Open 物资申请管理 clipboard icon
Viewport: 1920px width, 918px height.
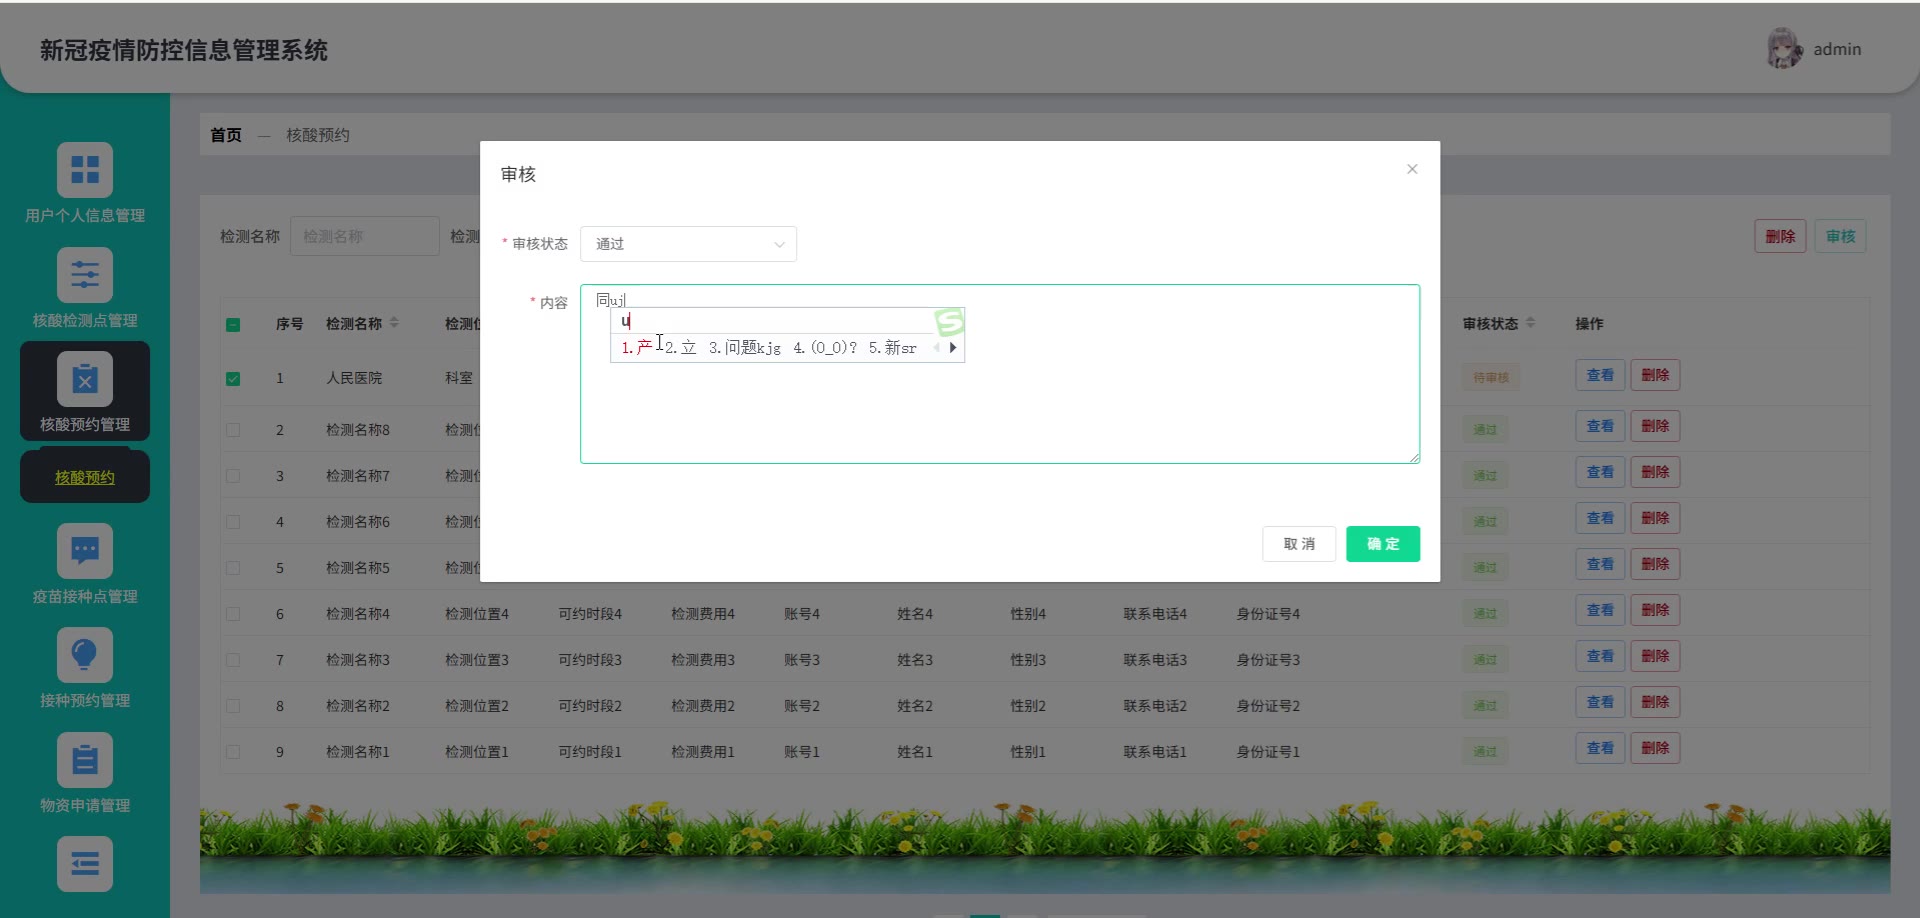click(85, 760)
